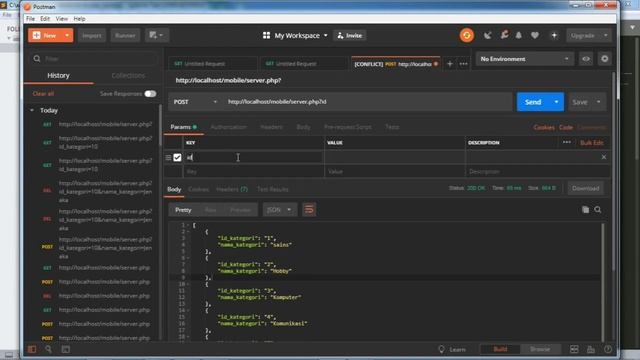Switch to the request Headers tab
This screenshot has width=640, height=360.
coord(271,127)
